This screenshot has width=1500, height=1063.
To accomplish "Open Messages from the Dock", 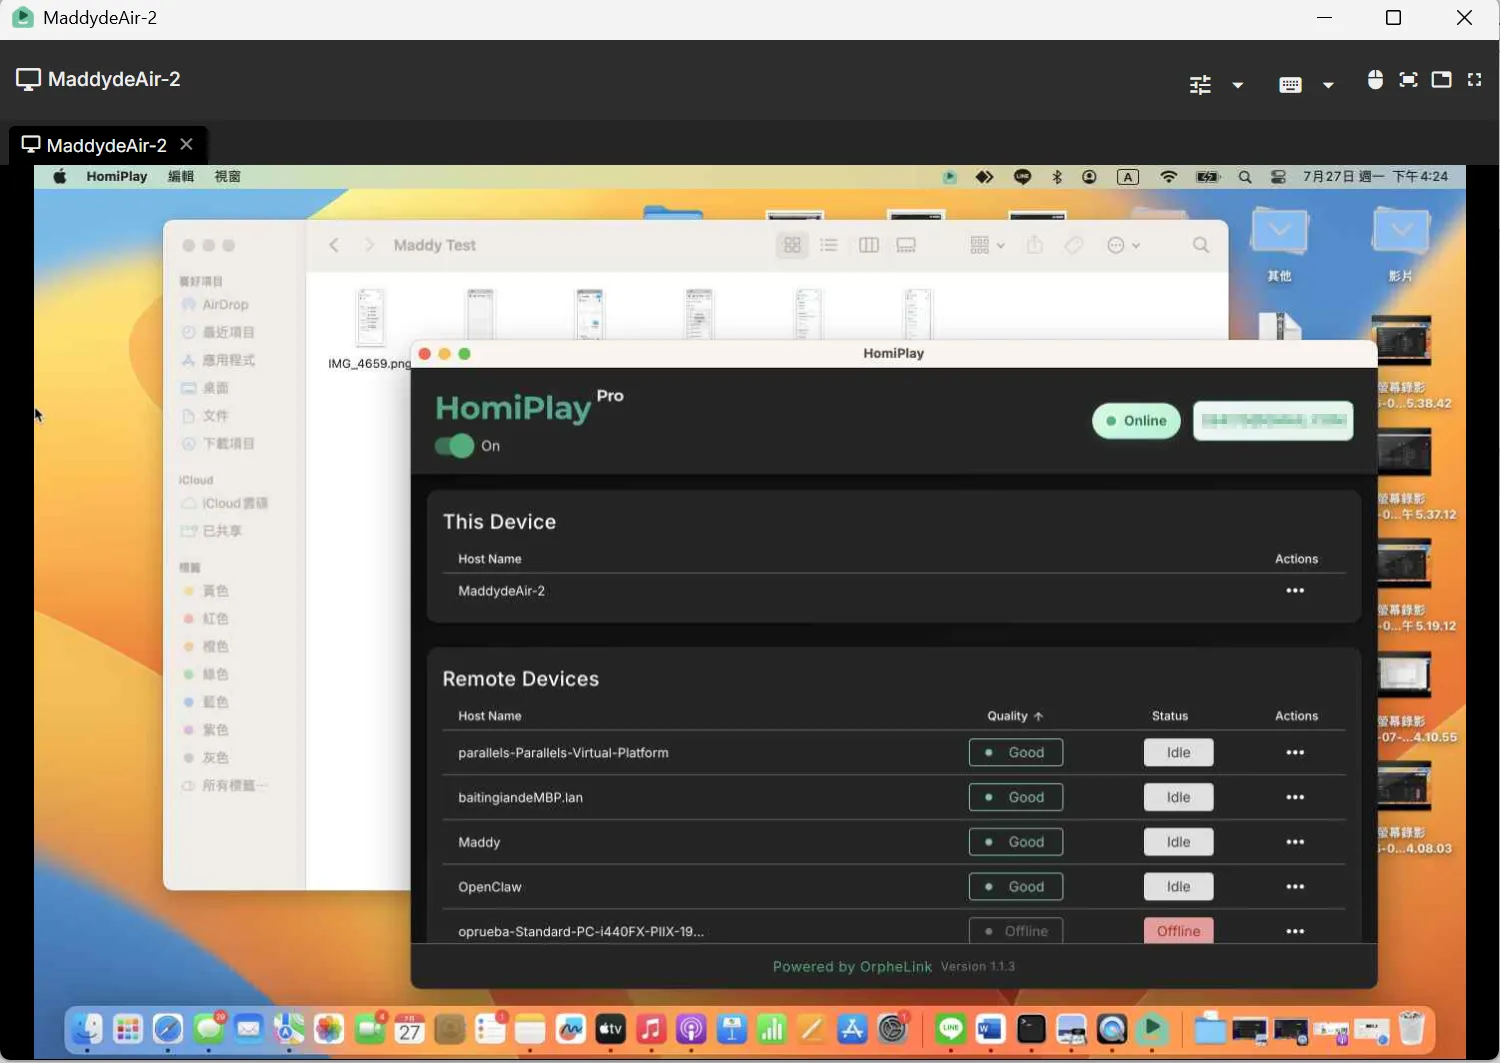I will point(209,1029).
